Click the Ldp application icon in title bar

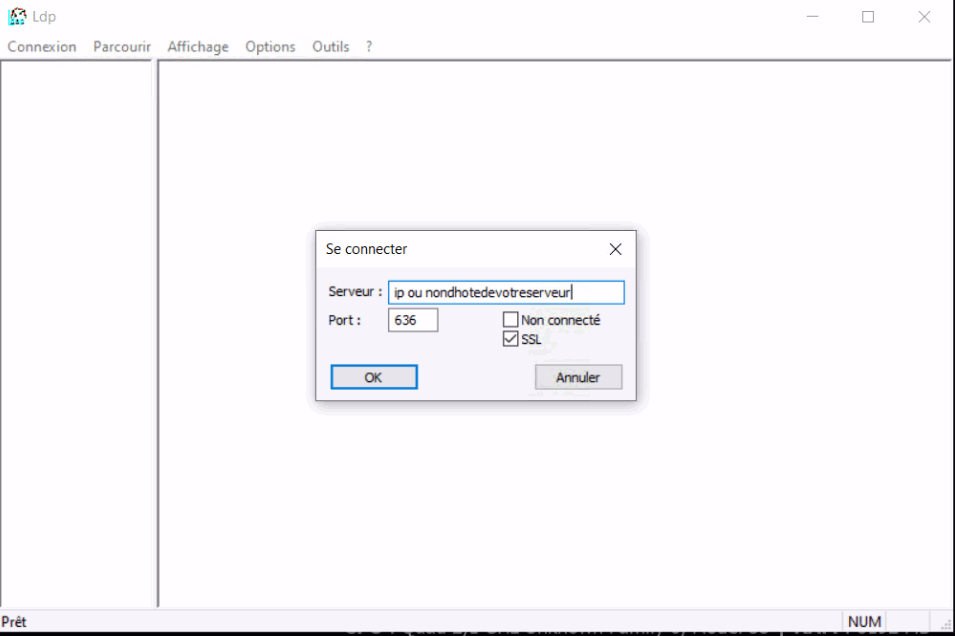tap(16, 16)
